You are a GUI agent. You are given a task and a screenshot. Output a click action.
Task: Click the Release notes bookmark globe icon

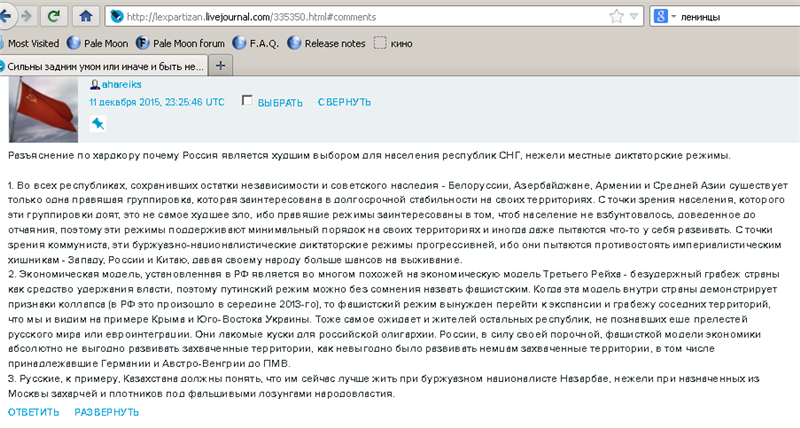coord(294,43)
